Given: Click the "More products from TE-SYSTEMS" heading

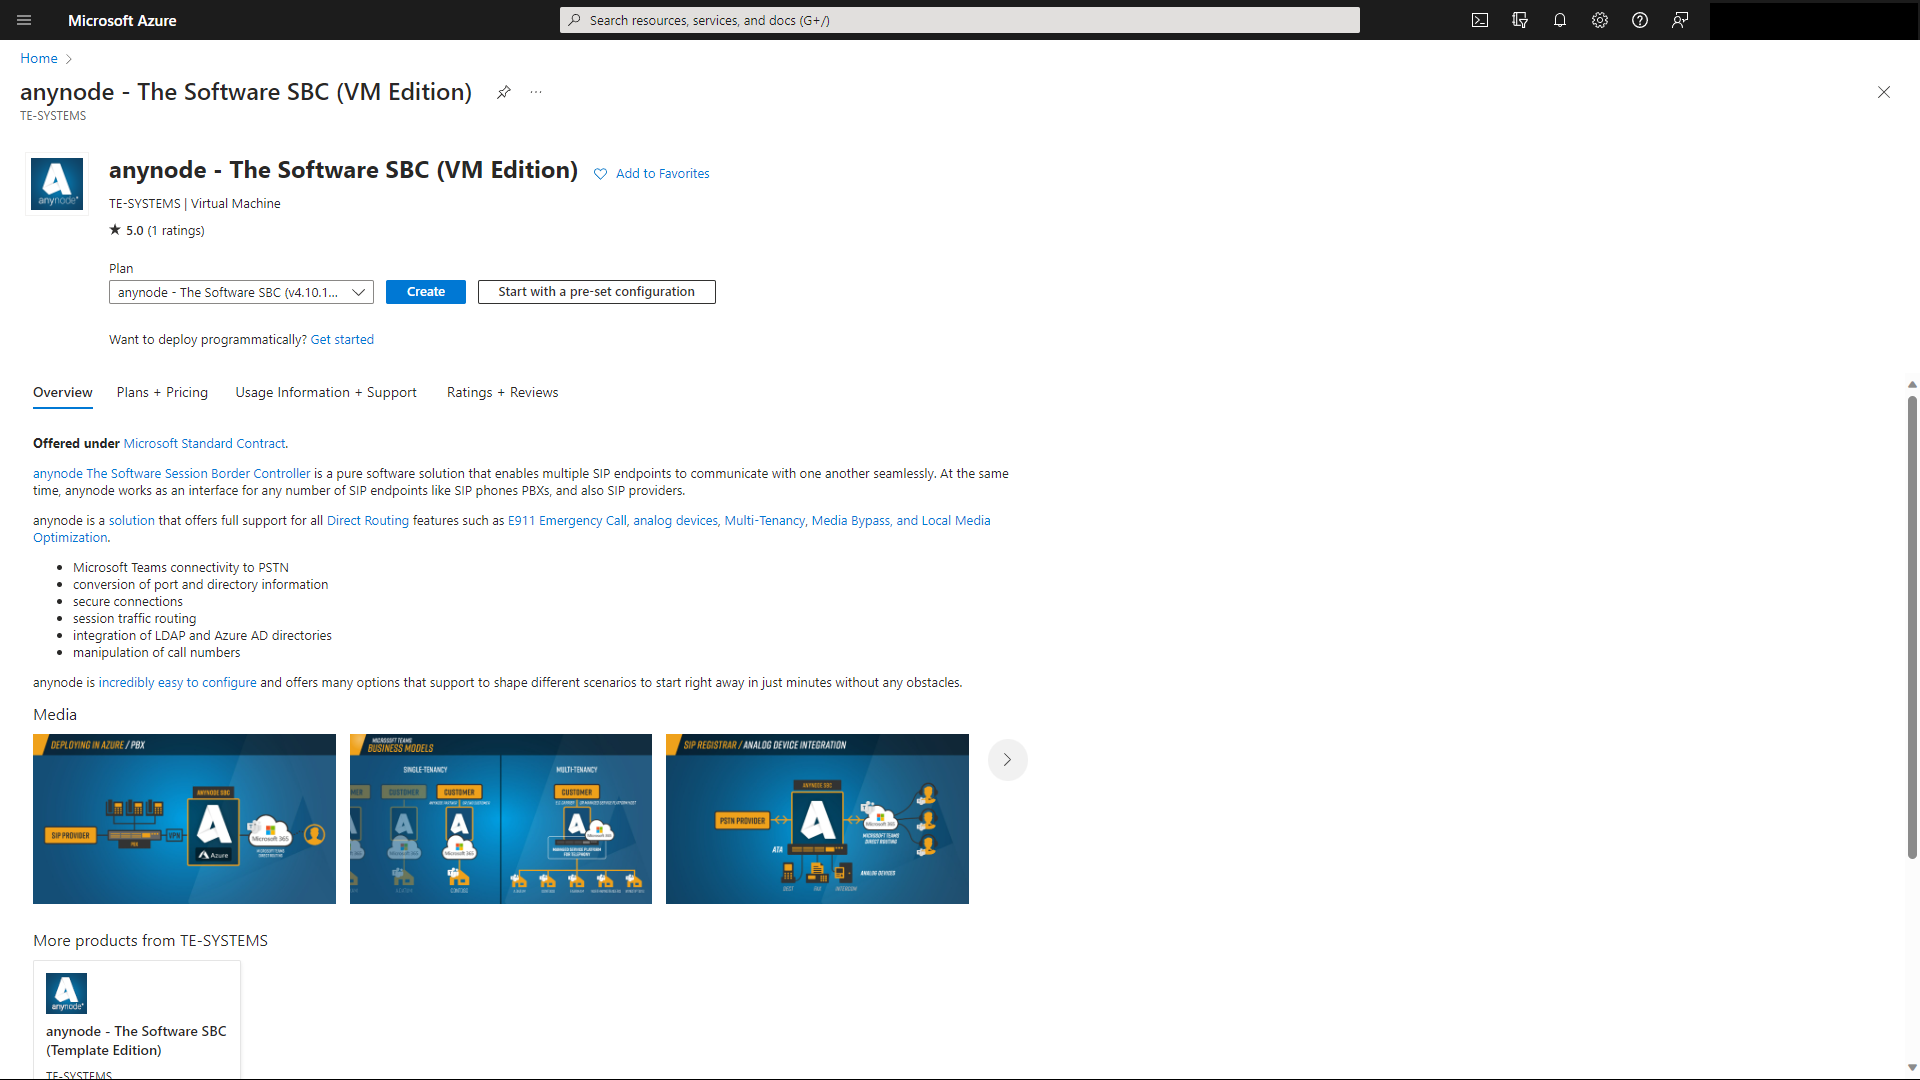Looking at the screenshot, I should [150, 941].
